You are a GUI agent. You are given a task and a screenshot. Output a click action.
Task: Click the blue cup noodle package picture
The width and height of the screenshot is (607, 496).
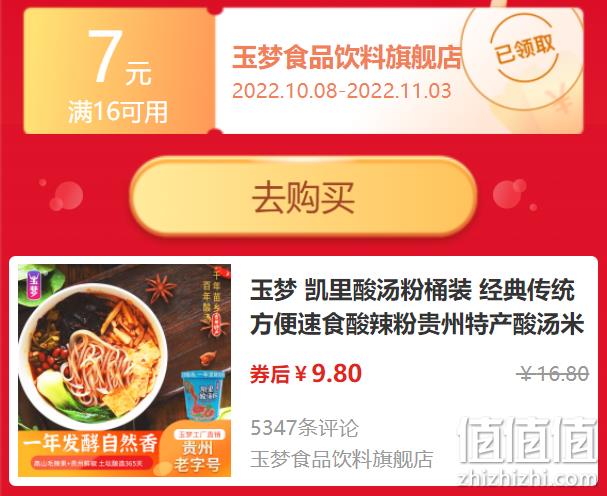coord(203,395)
